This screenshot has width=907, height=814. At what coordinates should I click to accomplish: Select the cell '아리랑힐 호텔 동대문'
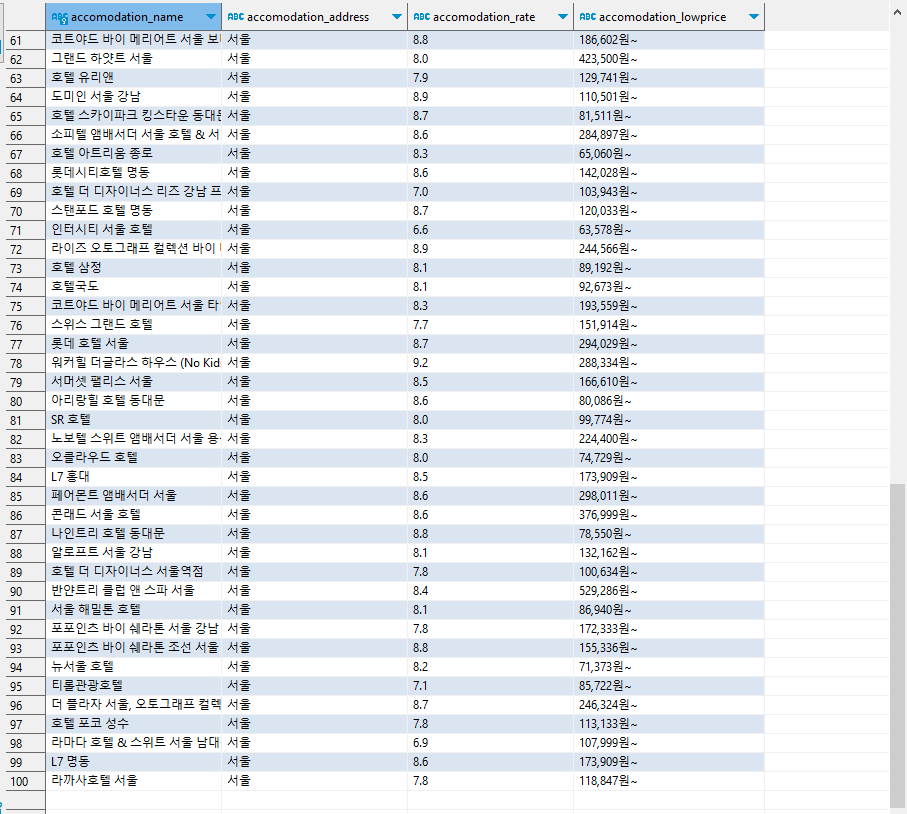[x=134, y=400]
